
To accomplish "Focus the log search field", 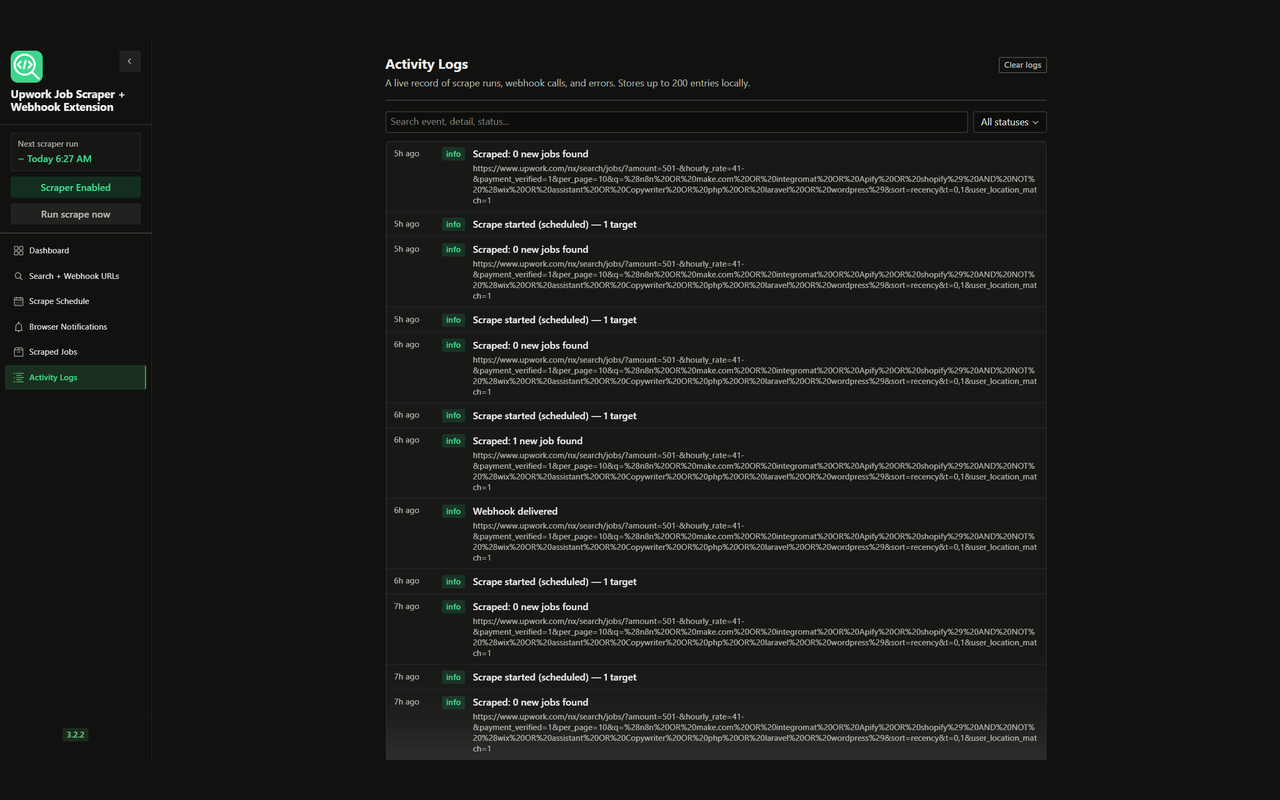I will click(677, 122).
